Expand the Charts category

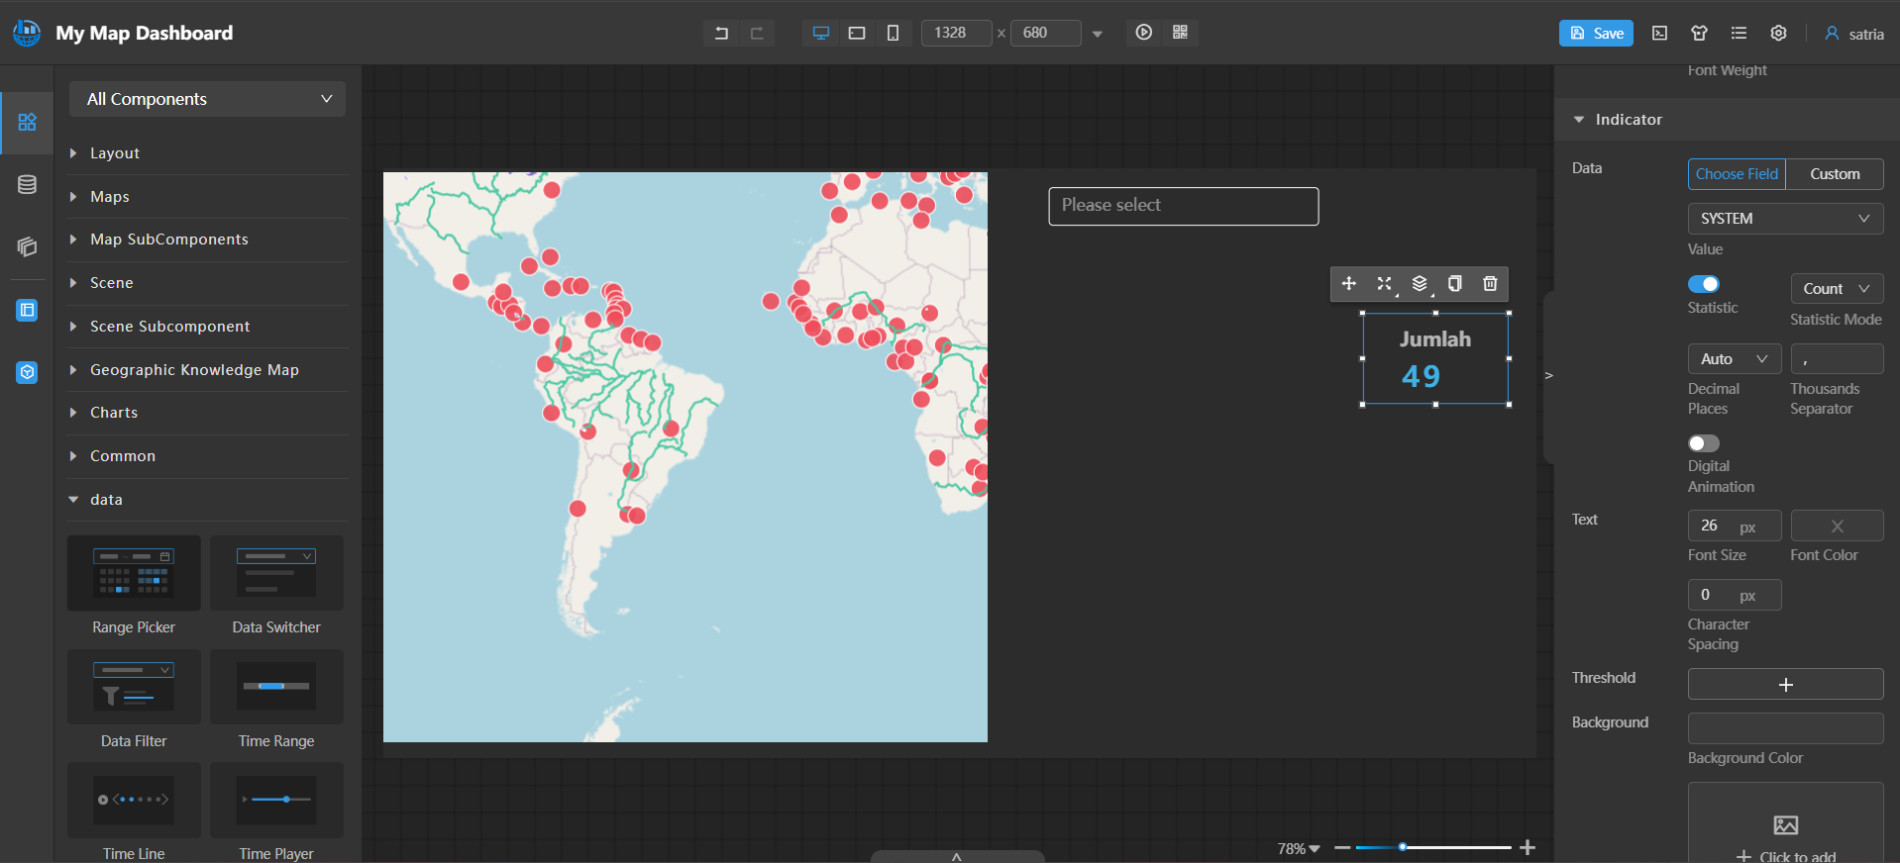point(114,412)
